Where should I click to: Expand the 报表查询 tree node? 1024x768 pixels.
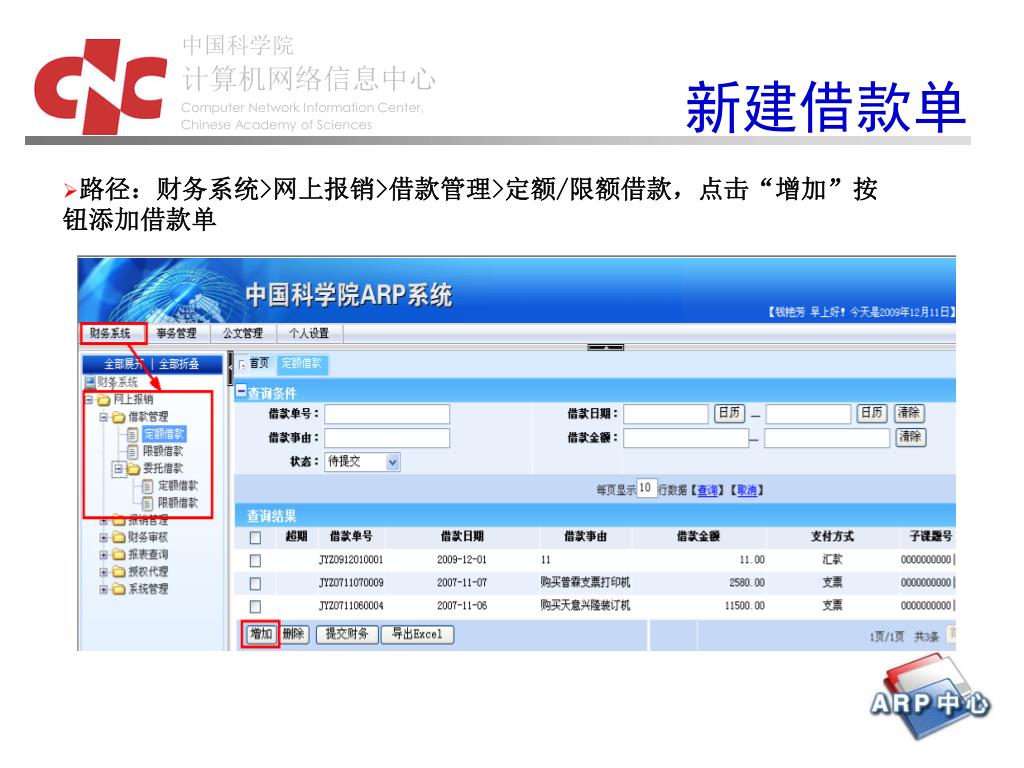(103, 555)
